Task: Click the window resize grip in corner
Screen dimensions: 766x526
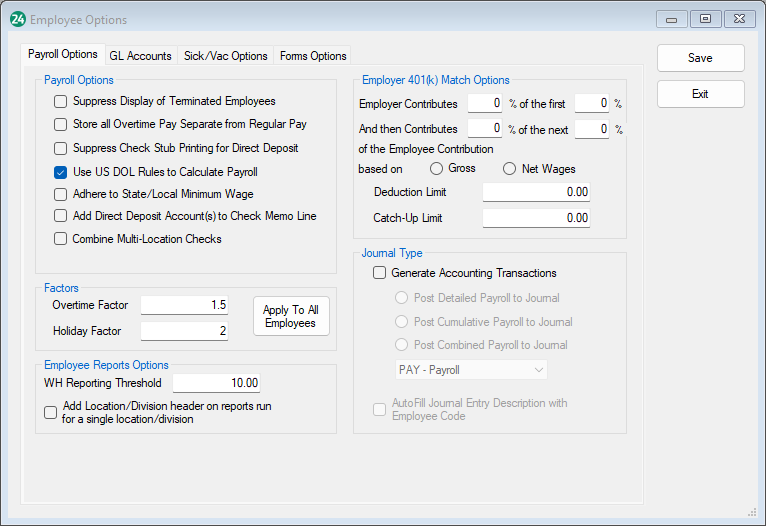Action: pyautogui.click(x=752, y=512)
